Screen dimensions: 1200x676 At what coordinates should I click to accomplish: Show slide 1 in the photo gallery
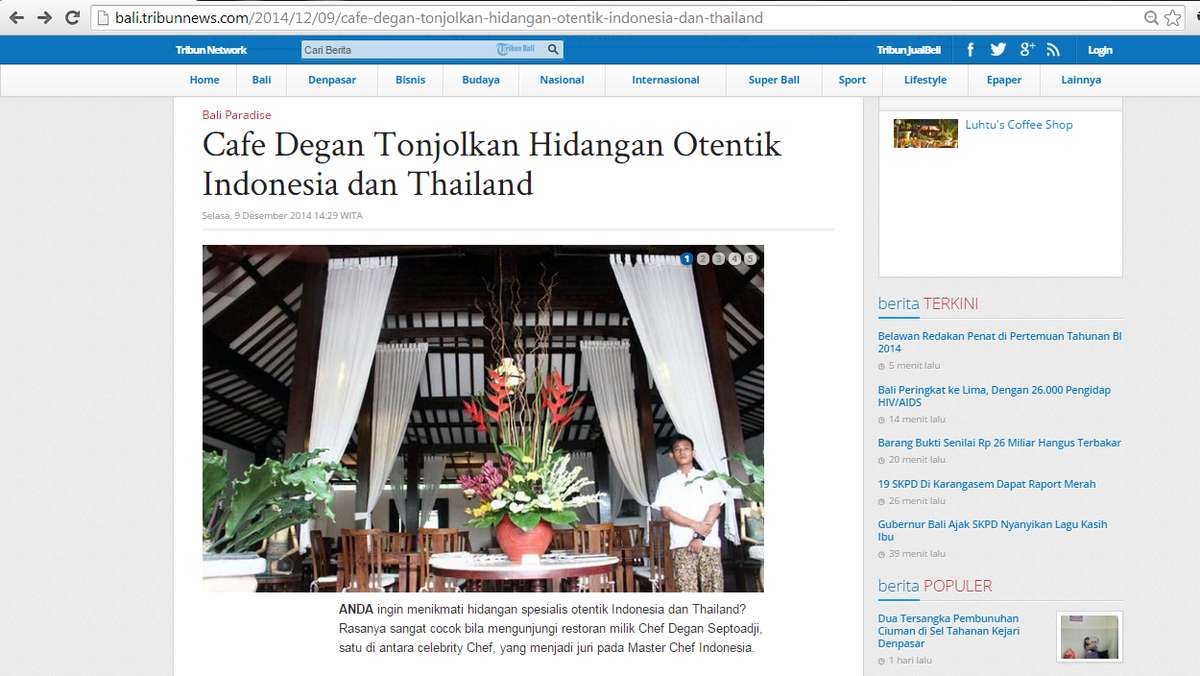(x=687, y=259)
